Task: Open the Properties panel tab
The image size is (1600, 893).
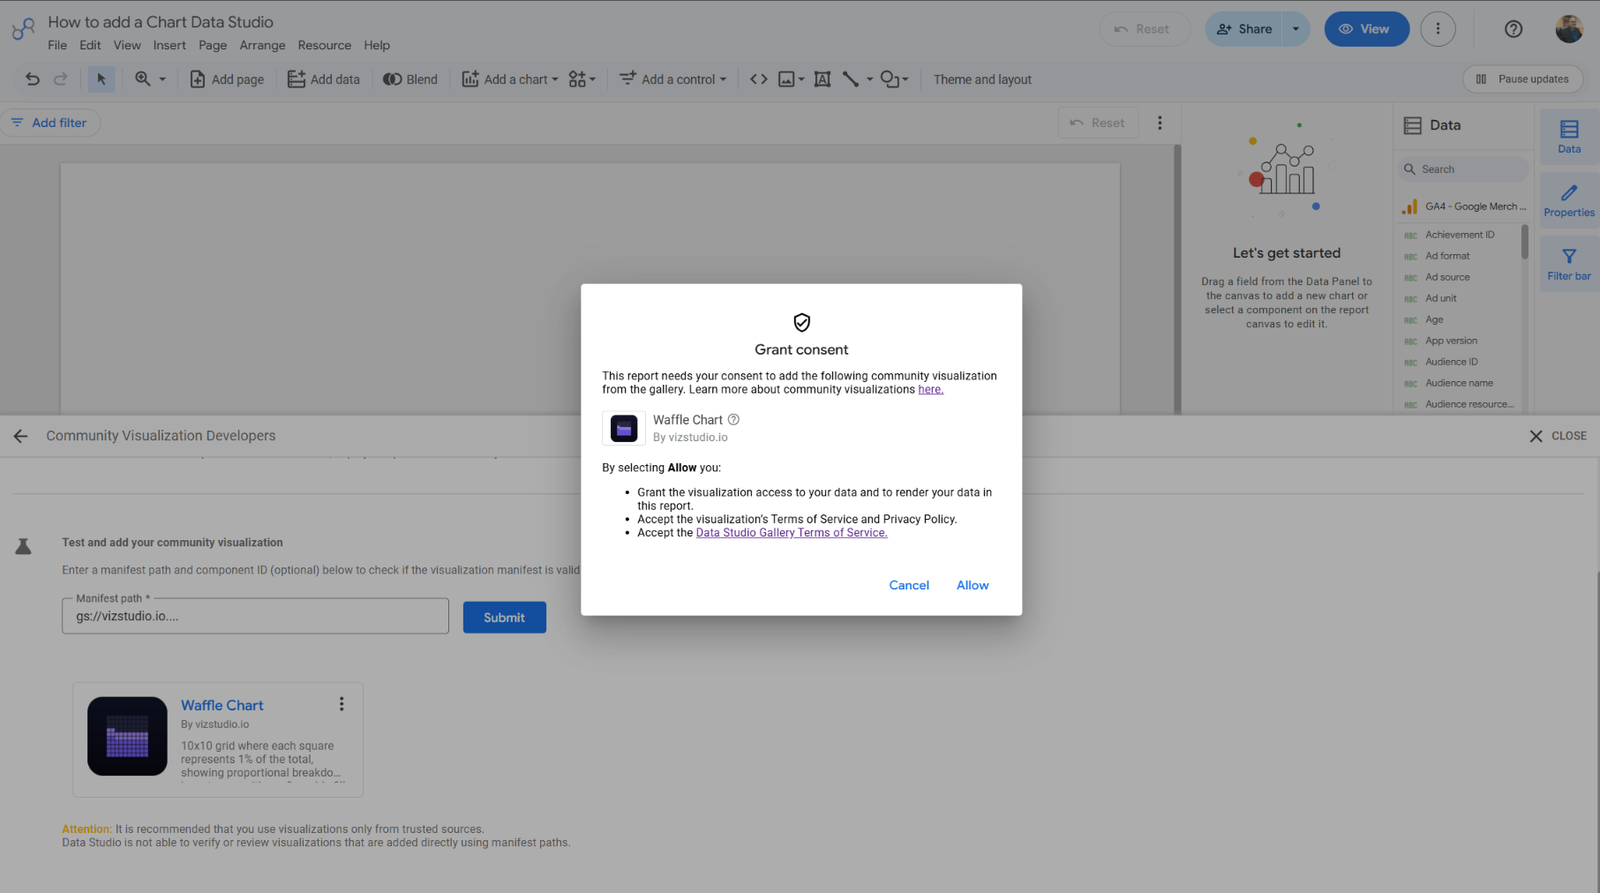Action: [x=1569, y=200]
